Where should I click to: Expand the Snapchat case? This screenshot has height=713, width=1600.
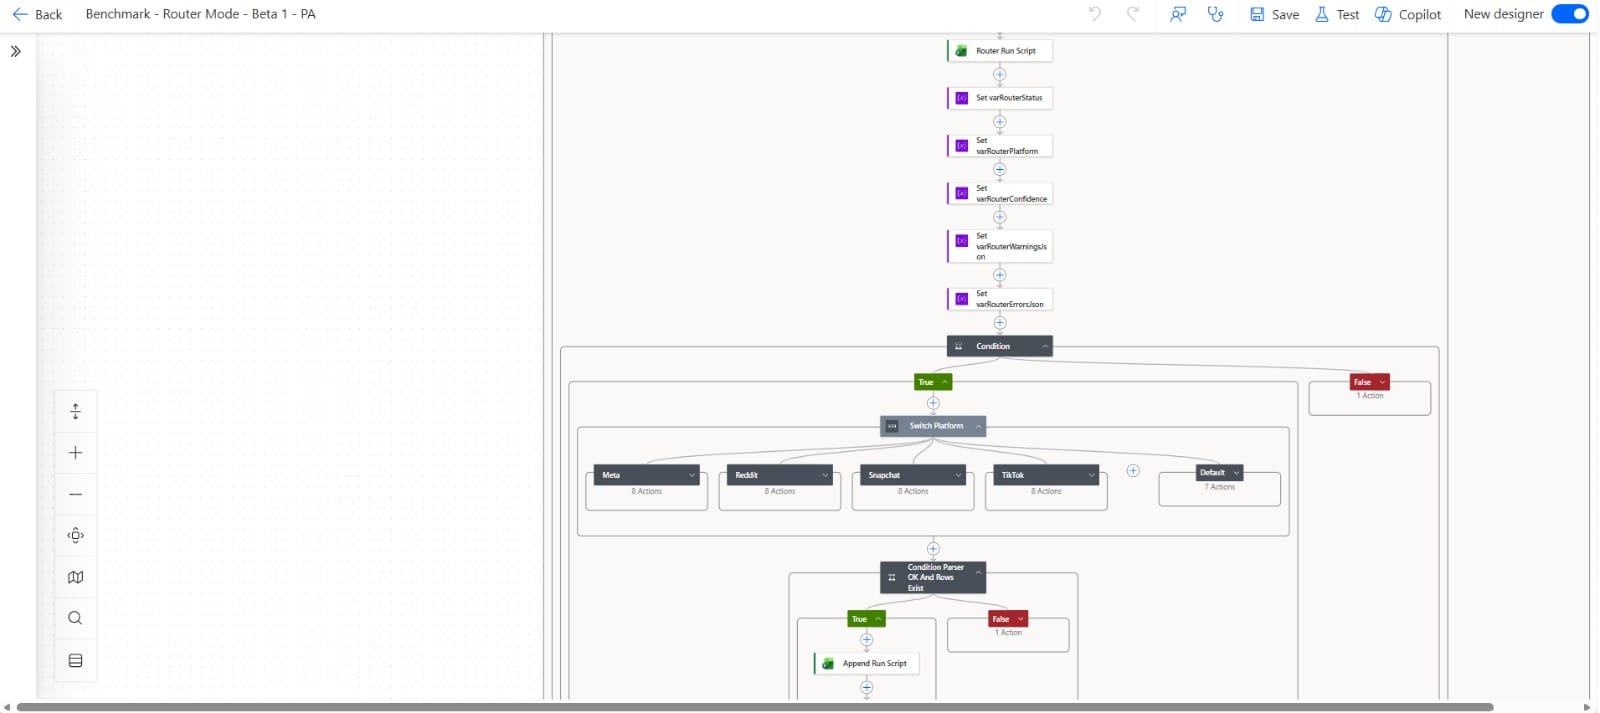[x=958, y=475]
